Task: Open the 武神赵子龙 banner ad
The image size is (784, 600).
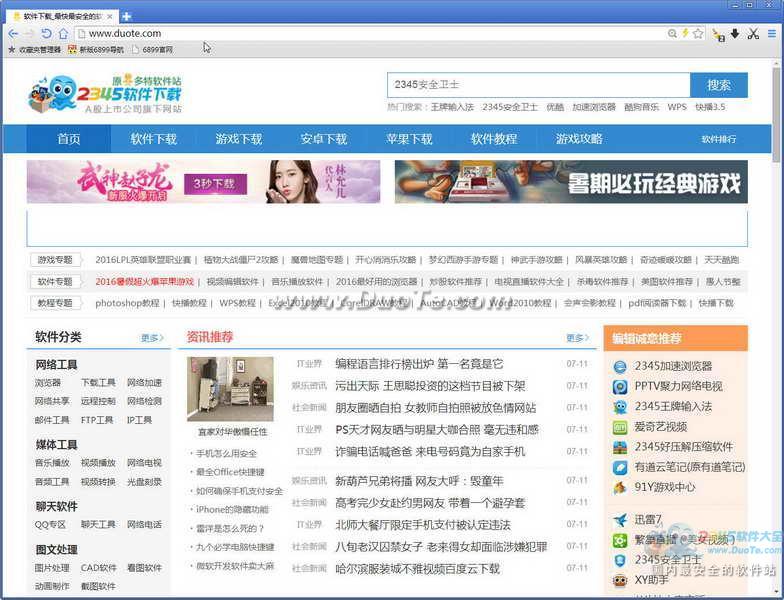Action: pyautogui.click(x=204, y=182)
